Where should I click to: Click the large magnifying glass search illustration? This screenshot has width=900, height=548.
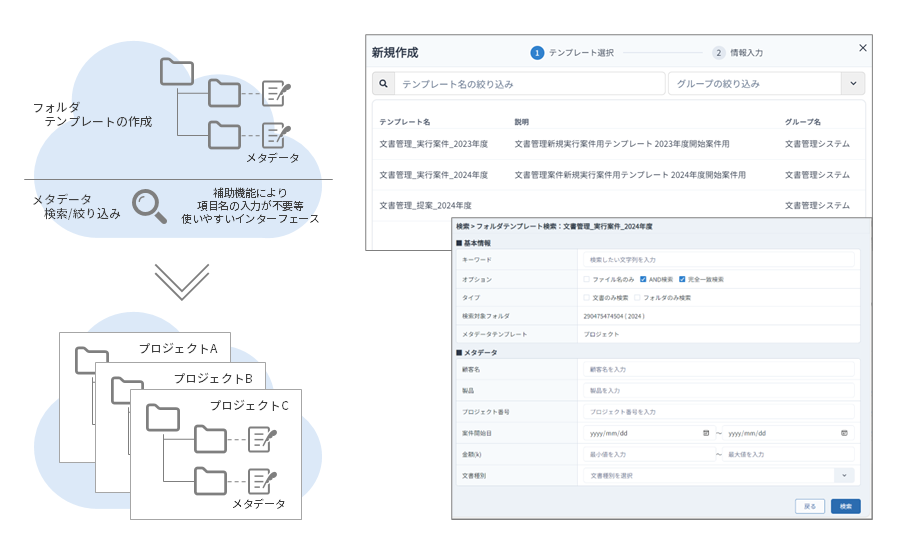click(151, 205)
